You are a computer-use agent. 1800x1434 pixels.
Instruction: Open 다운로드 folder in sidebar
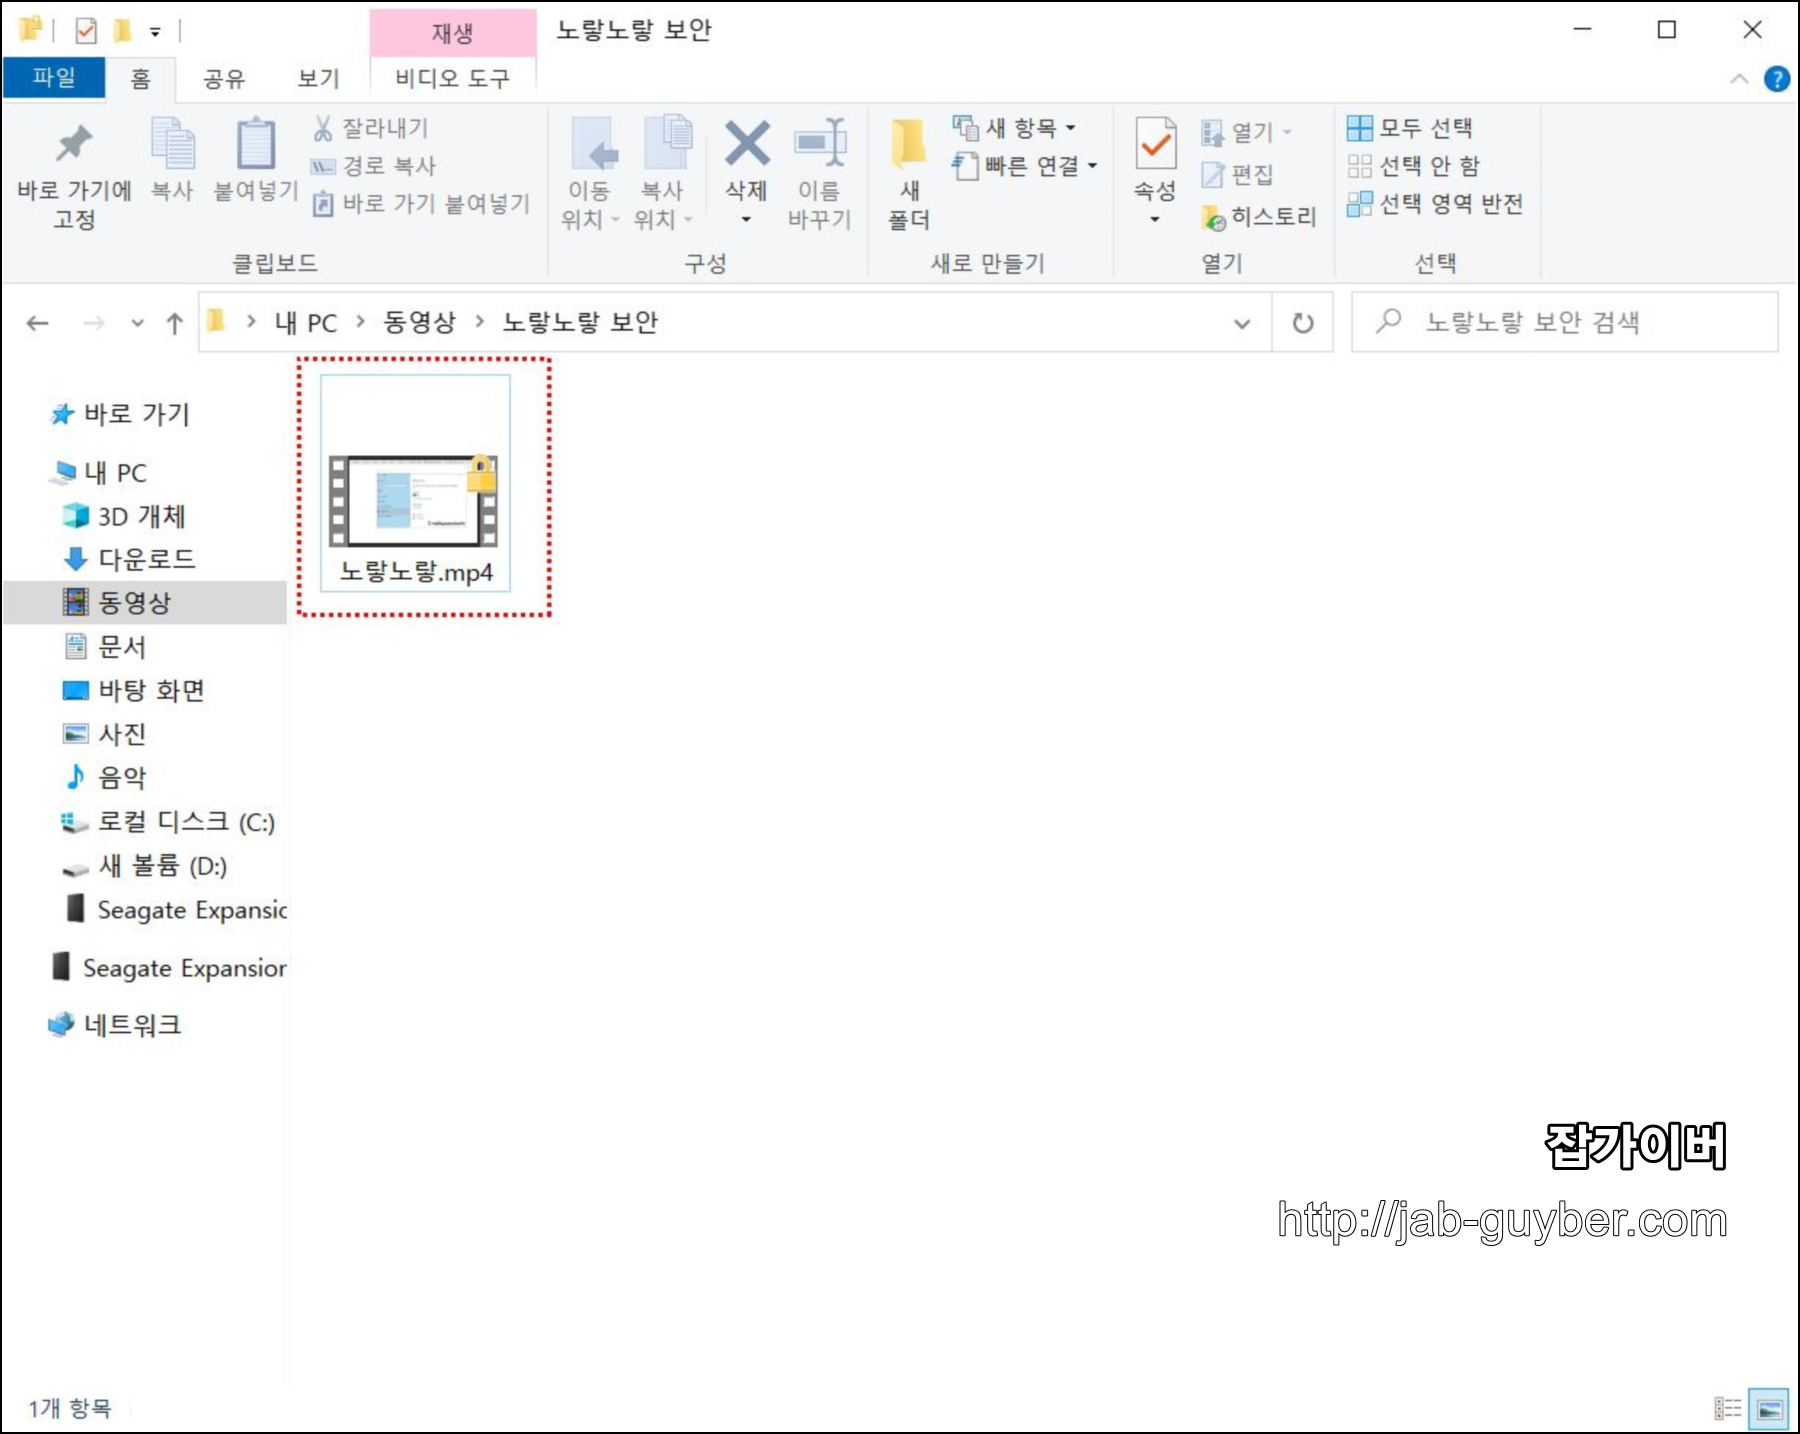(x=130, y=559)
